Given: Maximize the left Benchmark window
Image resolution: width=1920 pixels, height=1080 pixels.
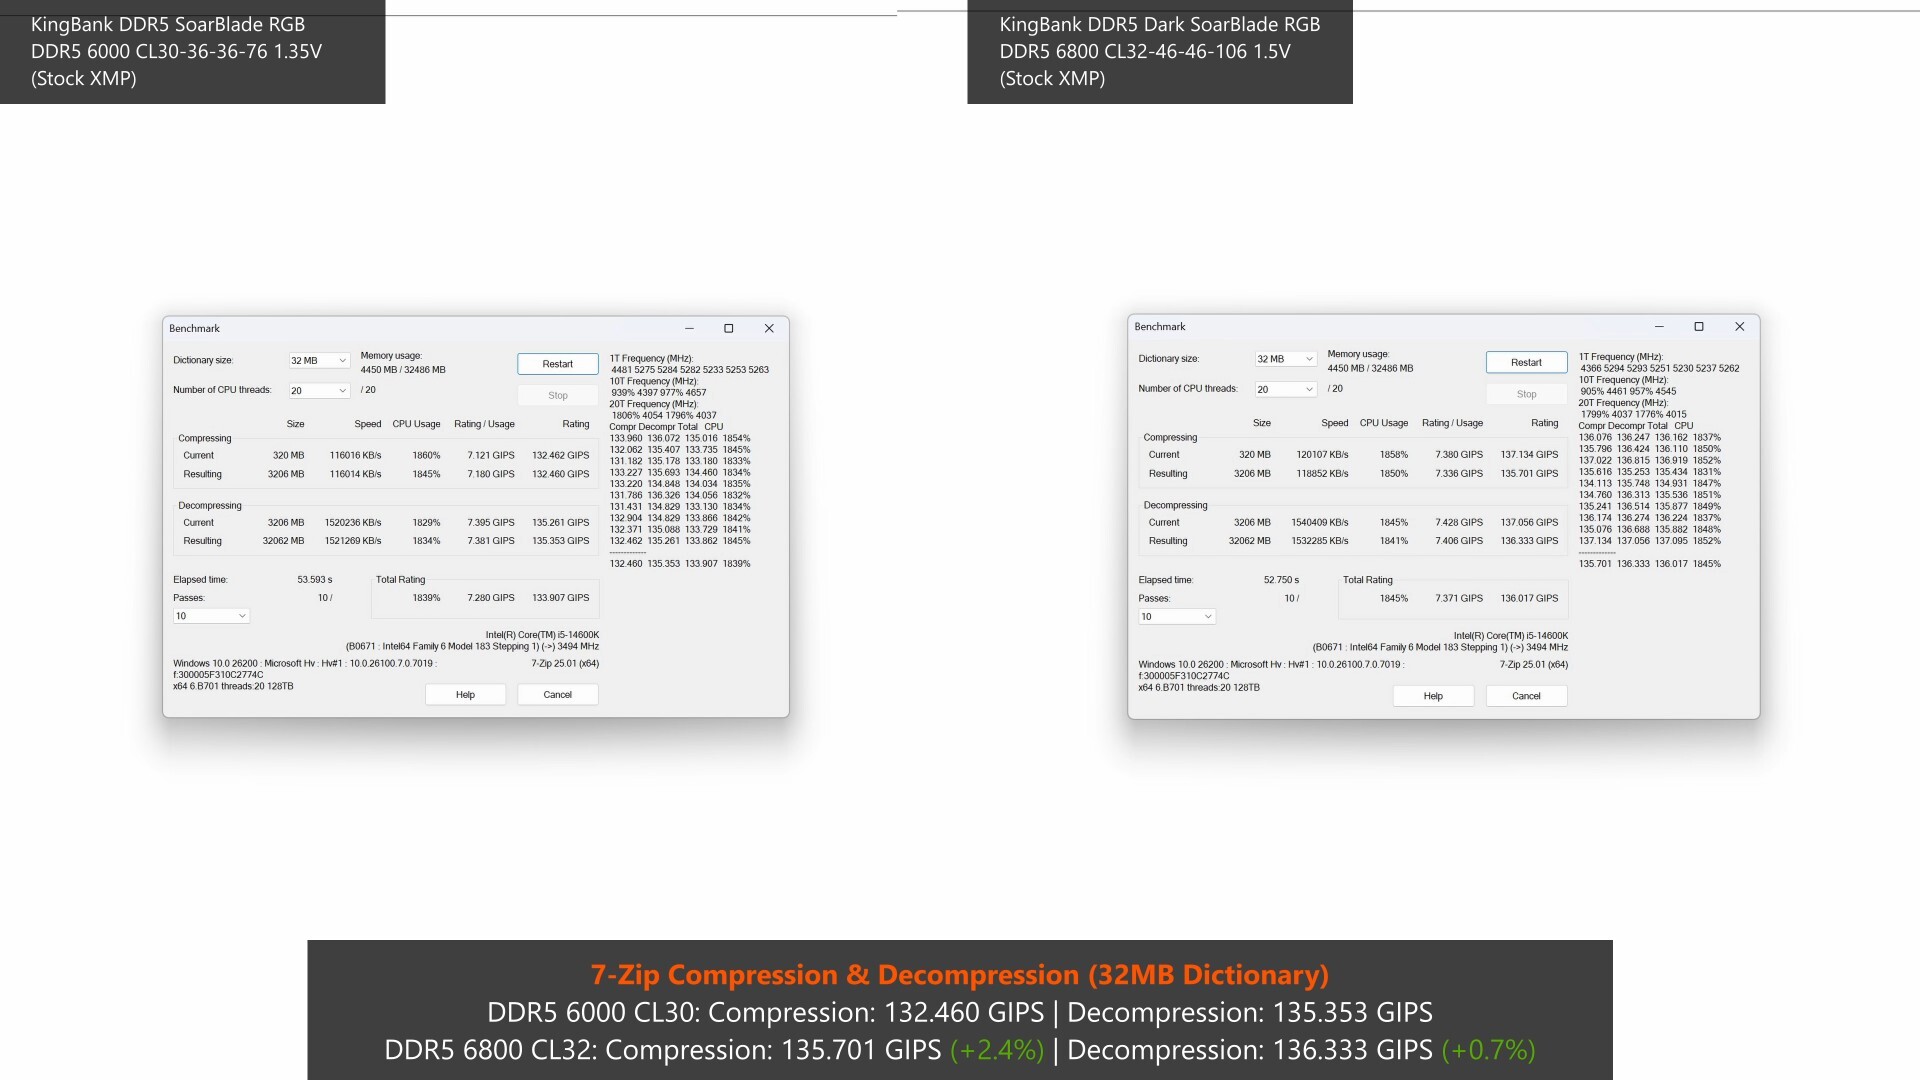Looking at the screenshot, I should (x=728, y=328).
